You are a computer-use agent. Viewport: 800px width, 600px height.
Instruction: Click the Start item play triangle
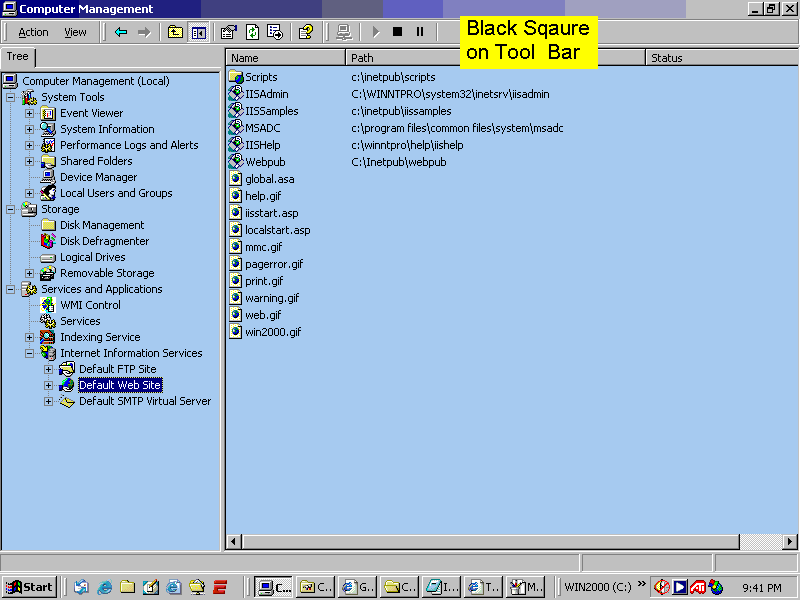[376, 32]
